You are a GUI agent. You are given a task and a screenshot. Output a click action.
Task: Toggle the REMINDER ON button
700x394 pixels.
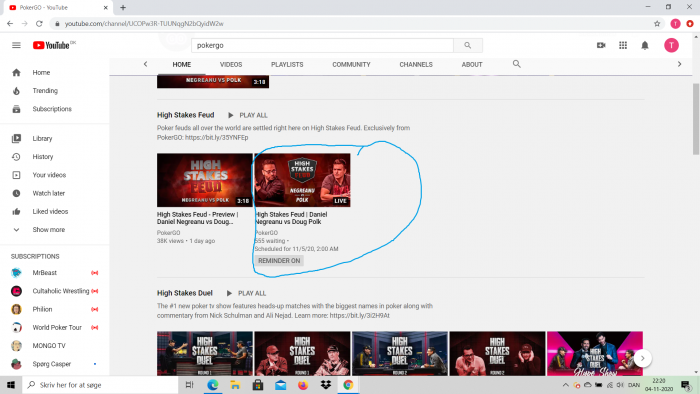[x=279, y=261]
